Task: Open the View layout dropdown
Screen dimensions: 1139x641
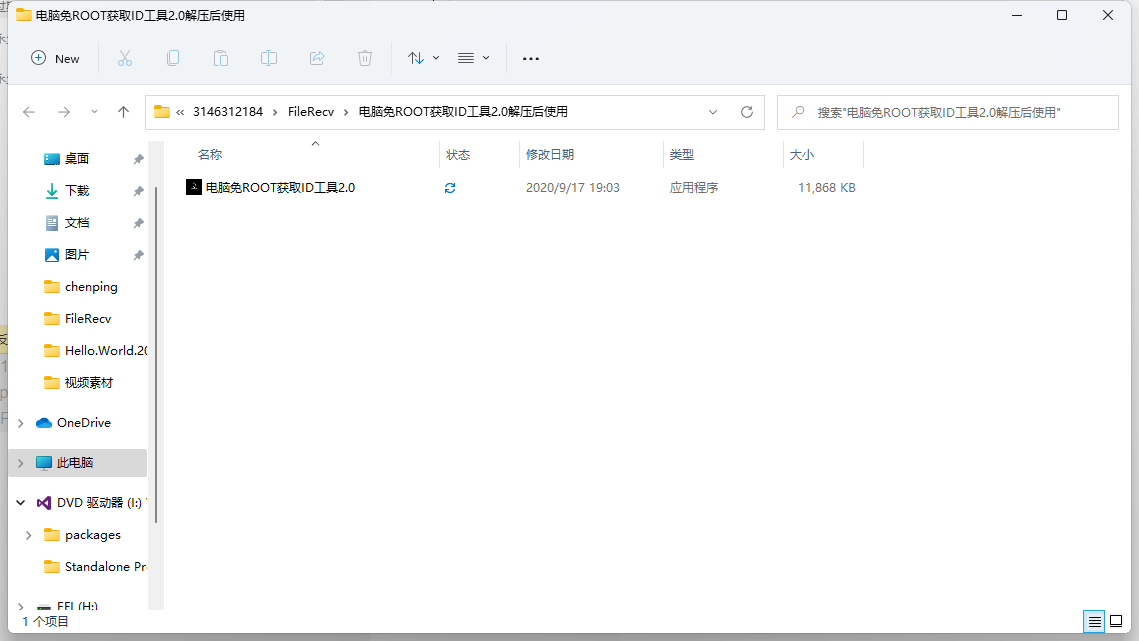Action: [474, 58]
